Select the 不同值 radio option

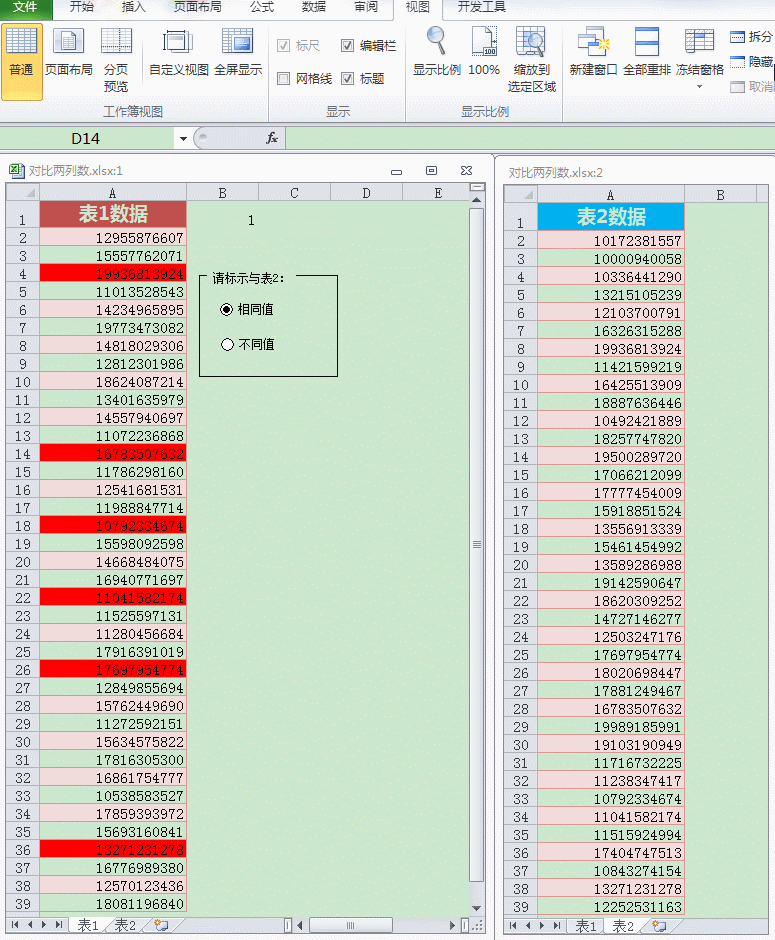tap(247, 345)
